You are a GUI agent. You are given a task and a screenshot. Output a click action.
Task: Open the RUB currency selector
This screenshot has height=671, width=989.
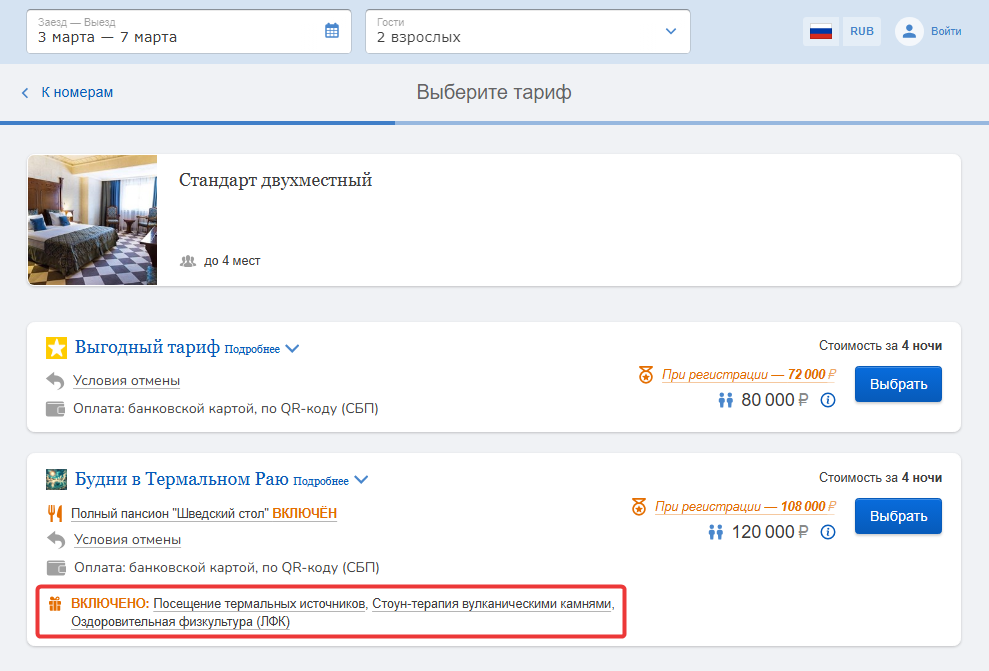coord(862,32)
